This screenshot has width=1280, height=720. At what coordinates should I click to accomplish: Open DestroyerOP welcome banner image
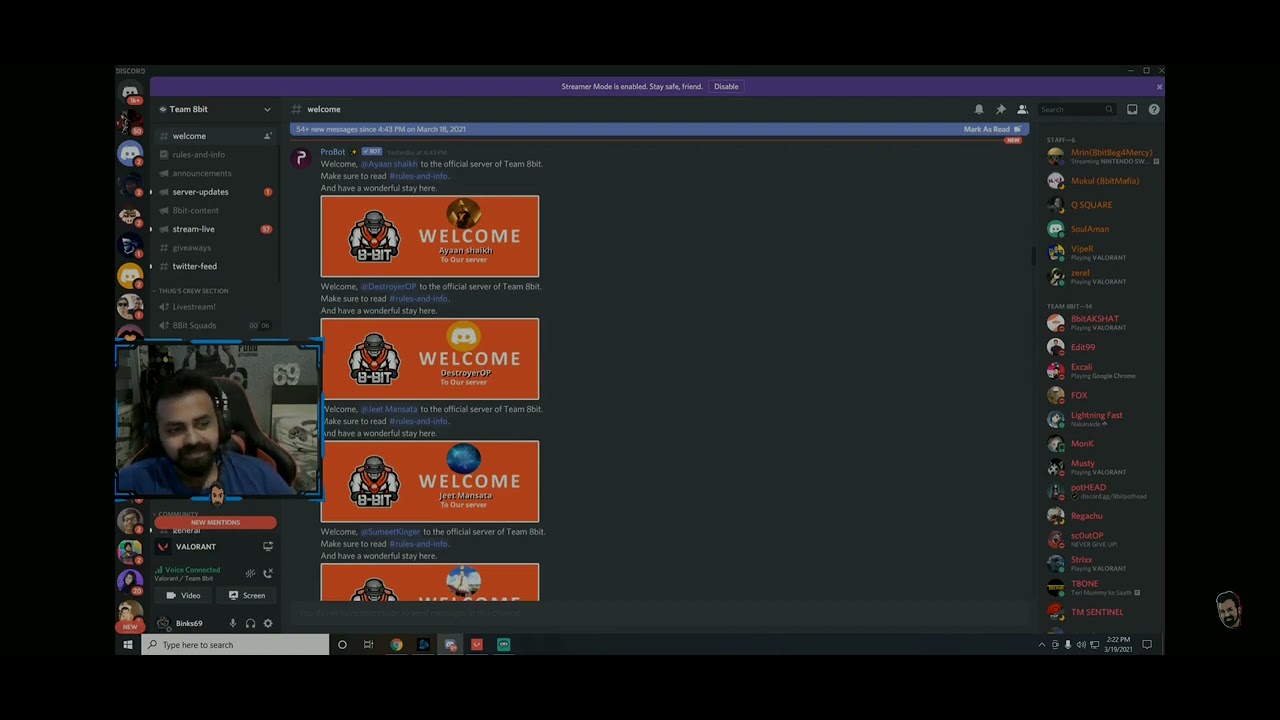pos(430,359)
